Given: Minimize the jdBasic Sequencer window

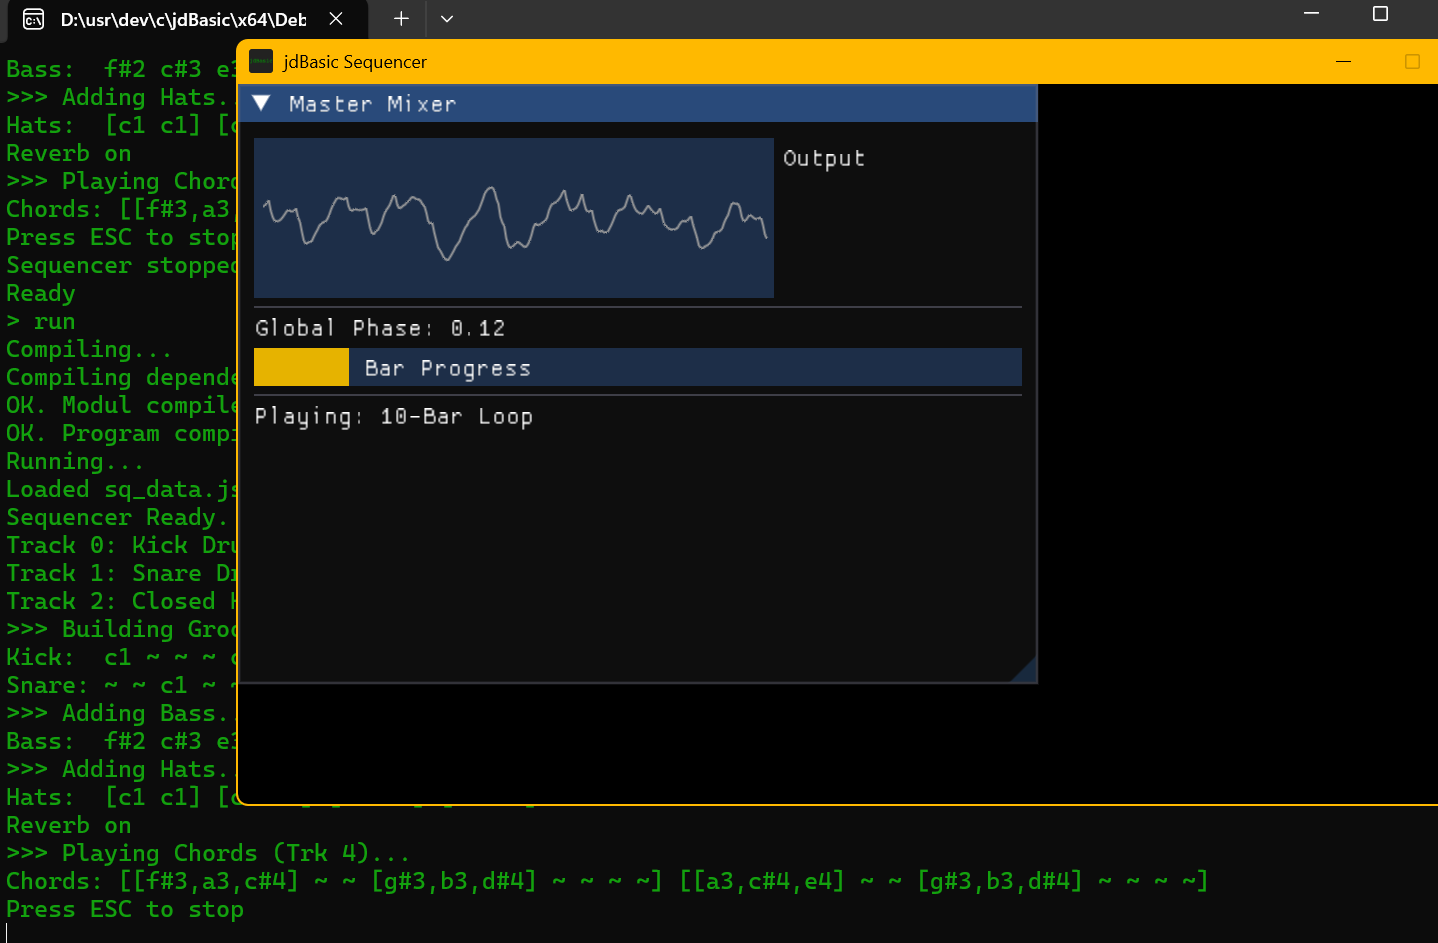Looking at the screenshot, I should tap(1343, 62).
